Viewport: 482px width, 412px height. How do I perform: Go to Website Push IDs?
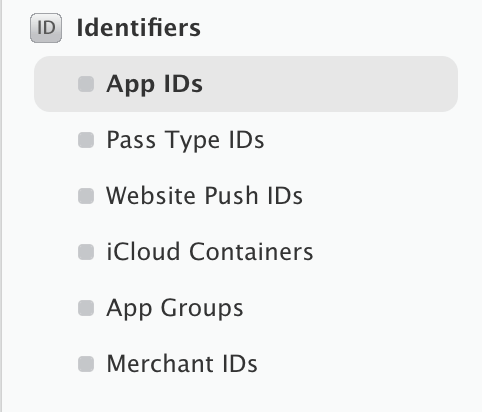point(204,196)
